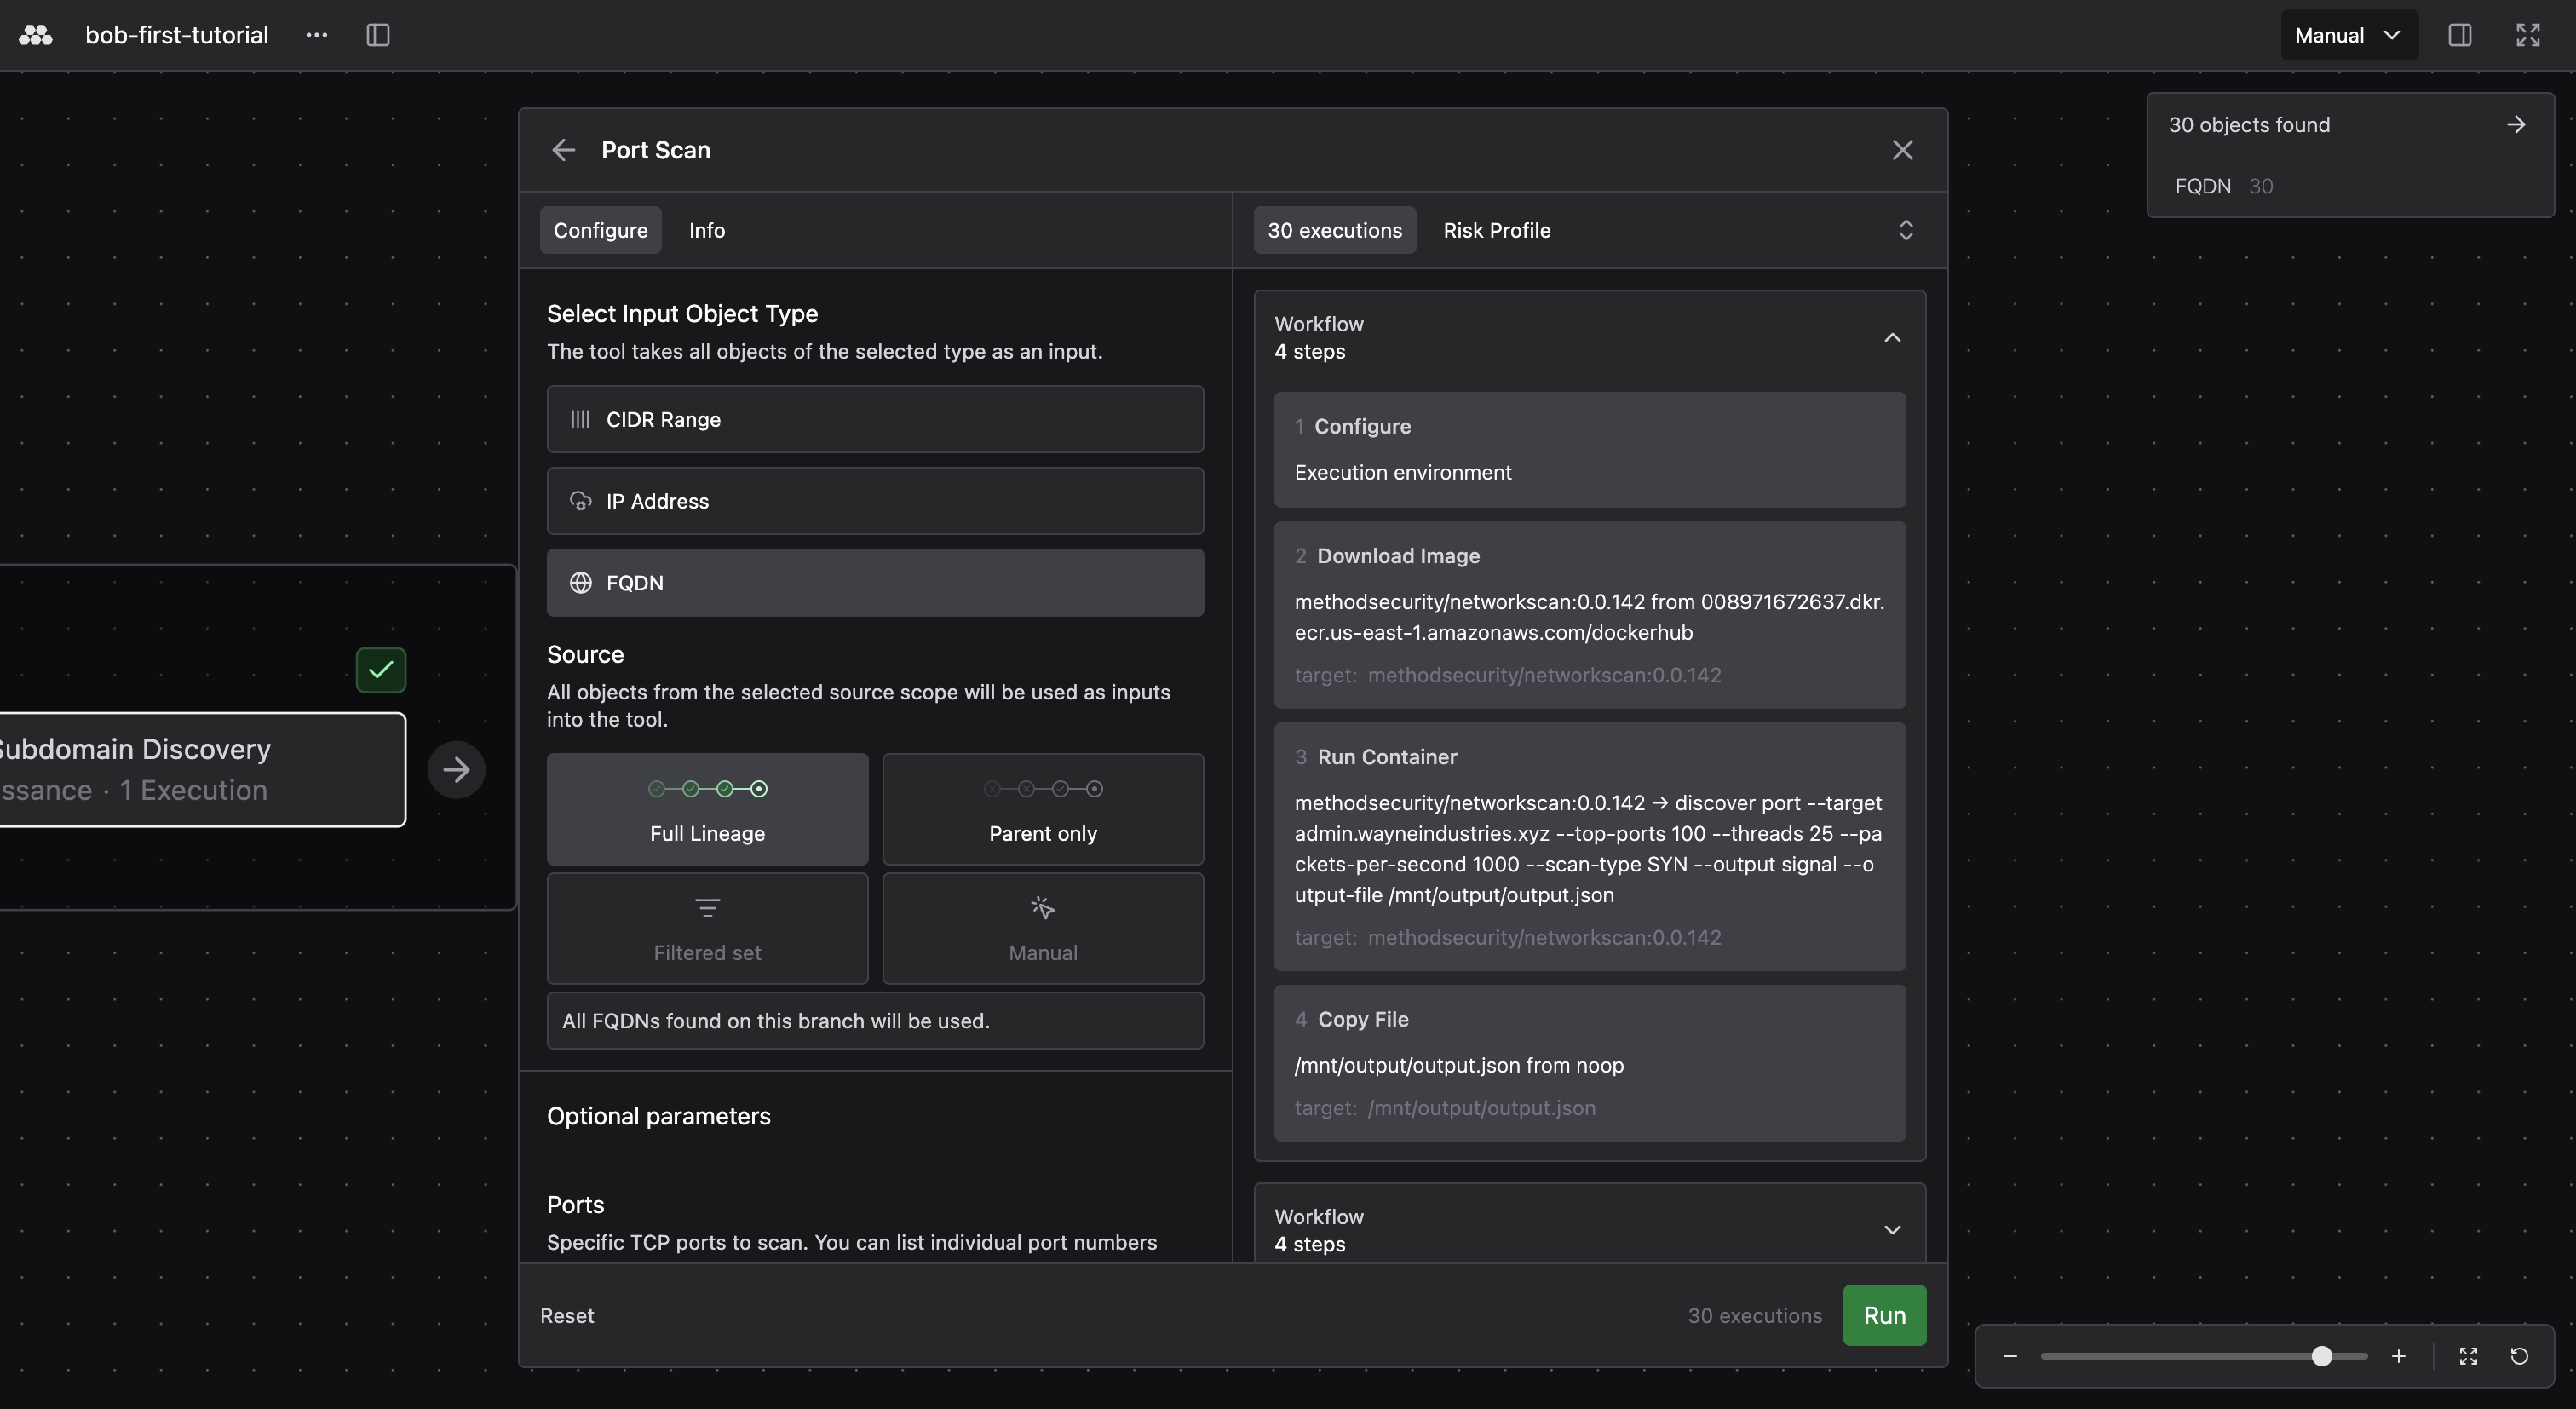
Task: Reset canvas view with the refresh icon
Action: point(2520,1356)
